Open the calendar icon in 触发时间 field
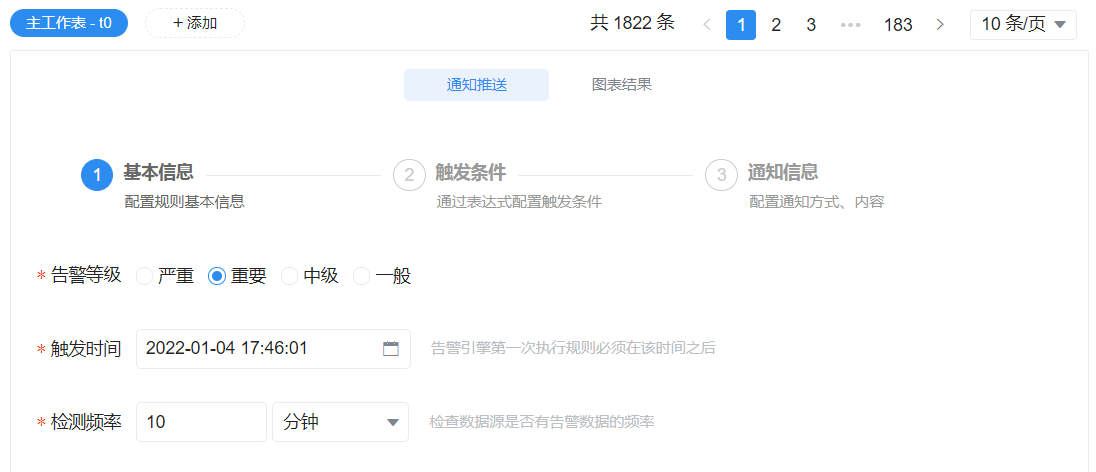This screenshot has width=1096, height=472. (391, 349)
